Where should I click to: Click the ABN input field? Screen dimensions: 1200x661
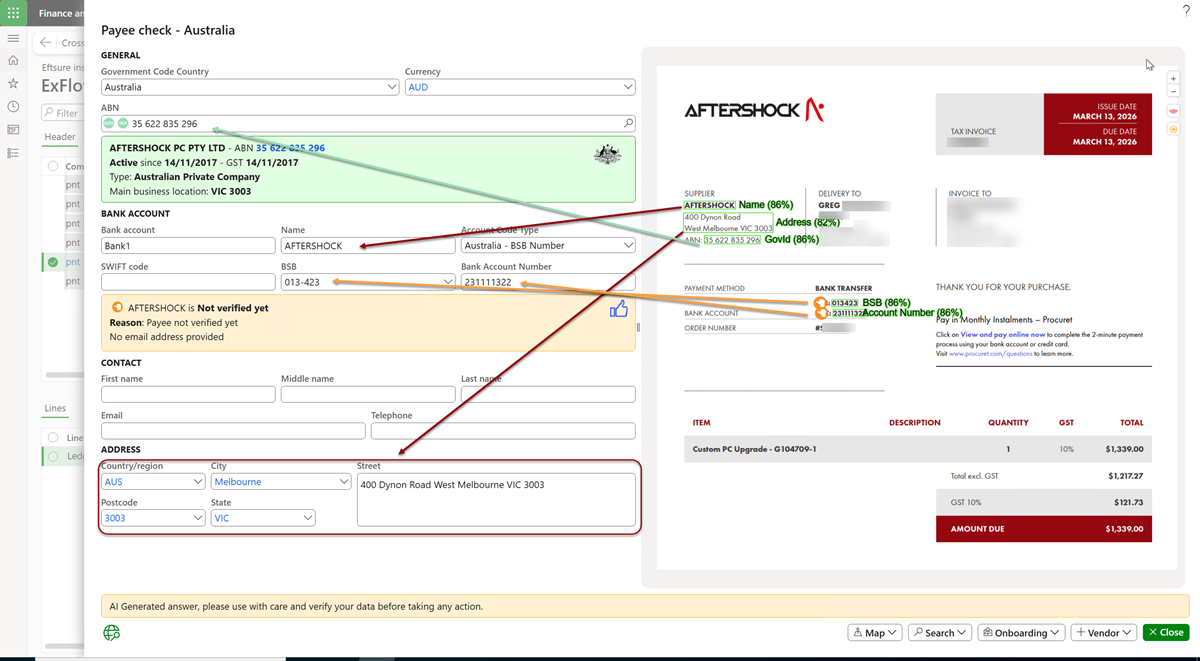coord(368,124)
